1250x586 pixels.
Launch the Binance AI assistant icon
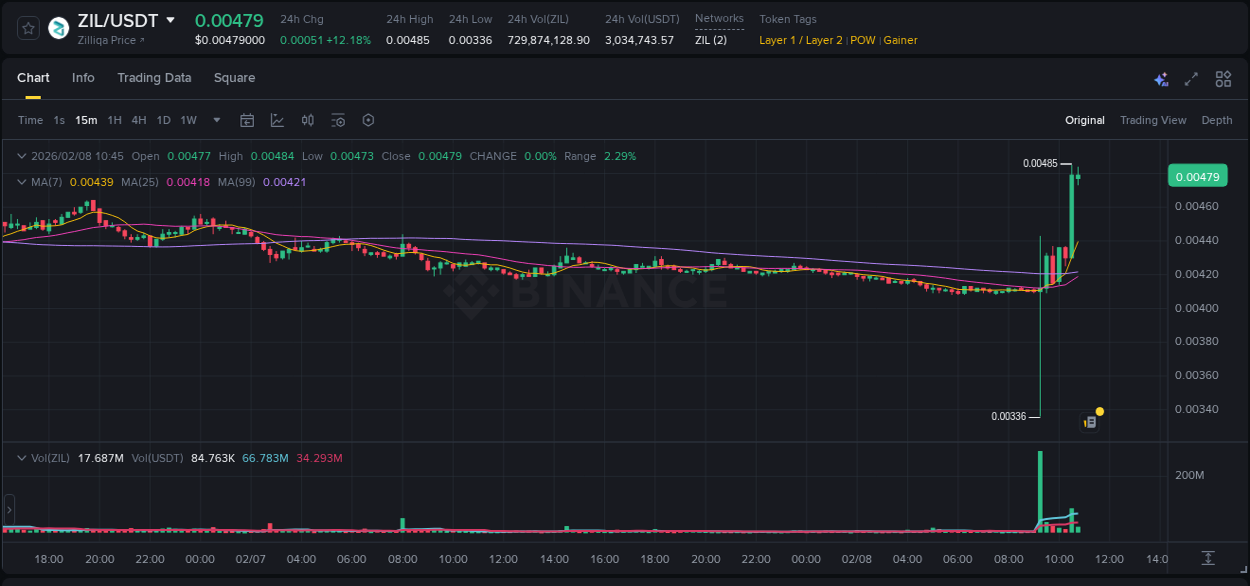1161,78
